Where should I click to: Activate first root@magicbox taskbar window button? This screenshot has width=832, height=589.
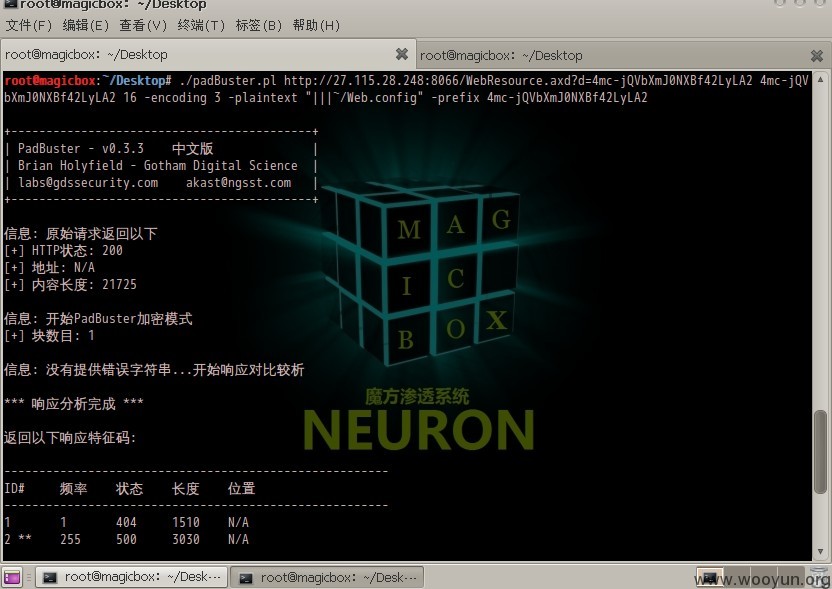pos(132,577)
